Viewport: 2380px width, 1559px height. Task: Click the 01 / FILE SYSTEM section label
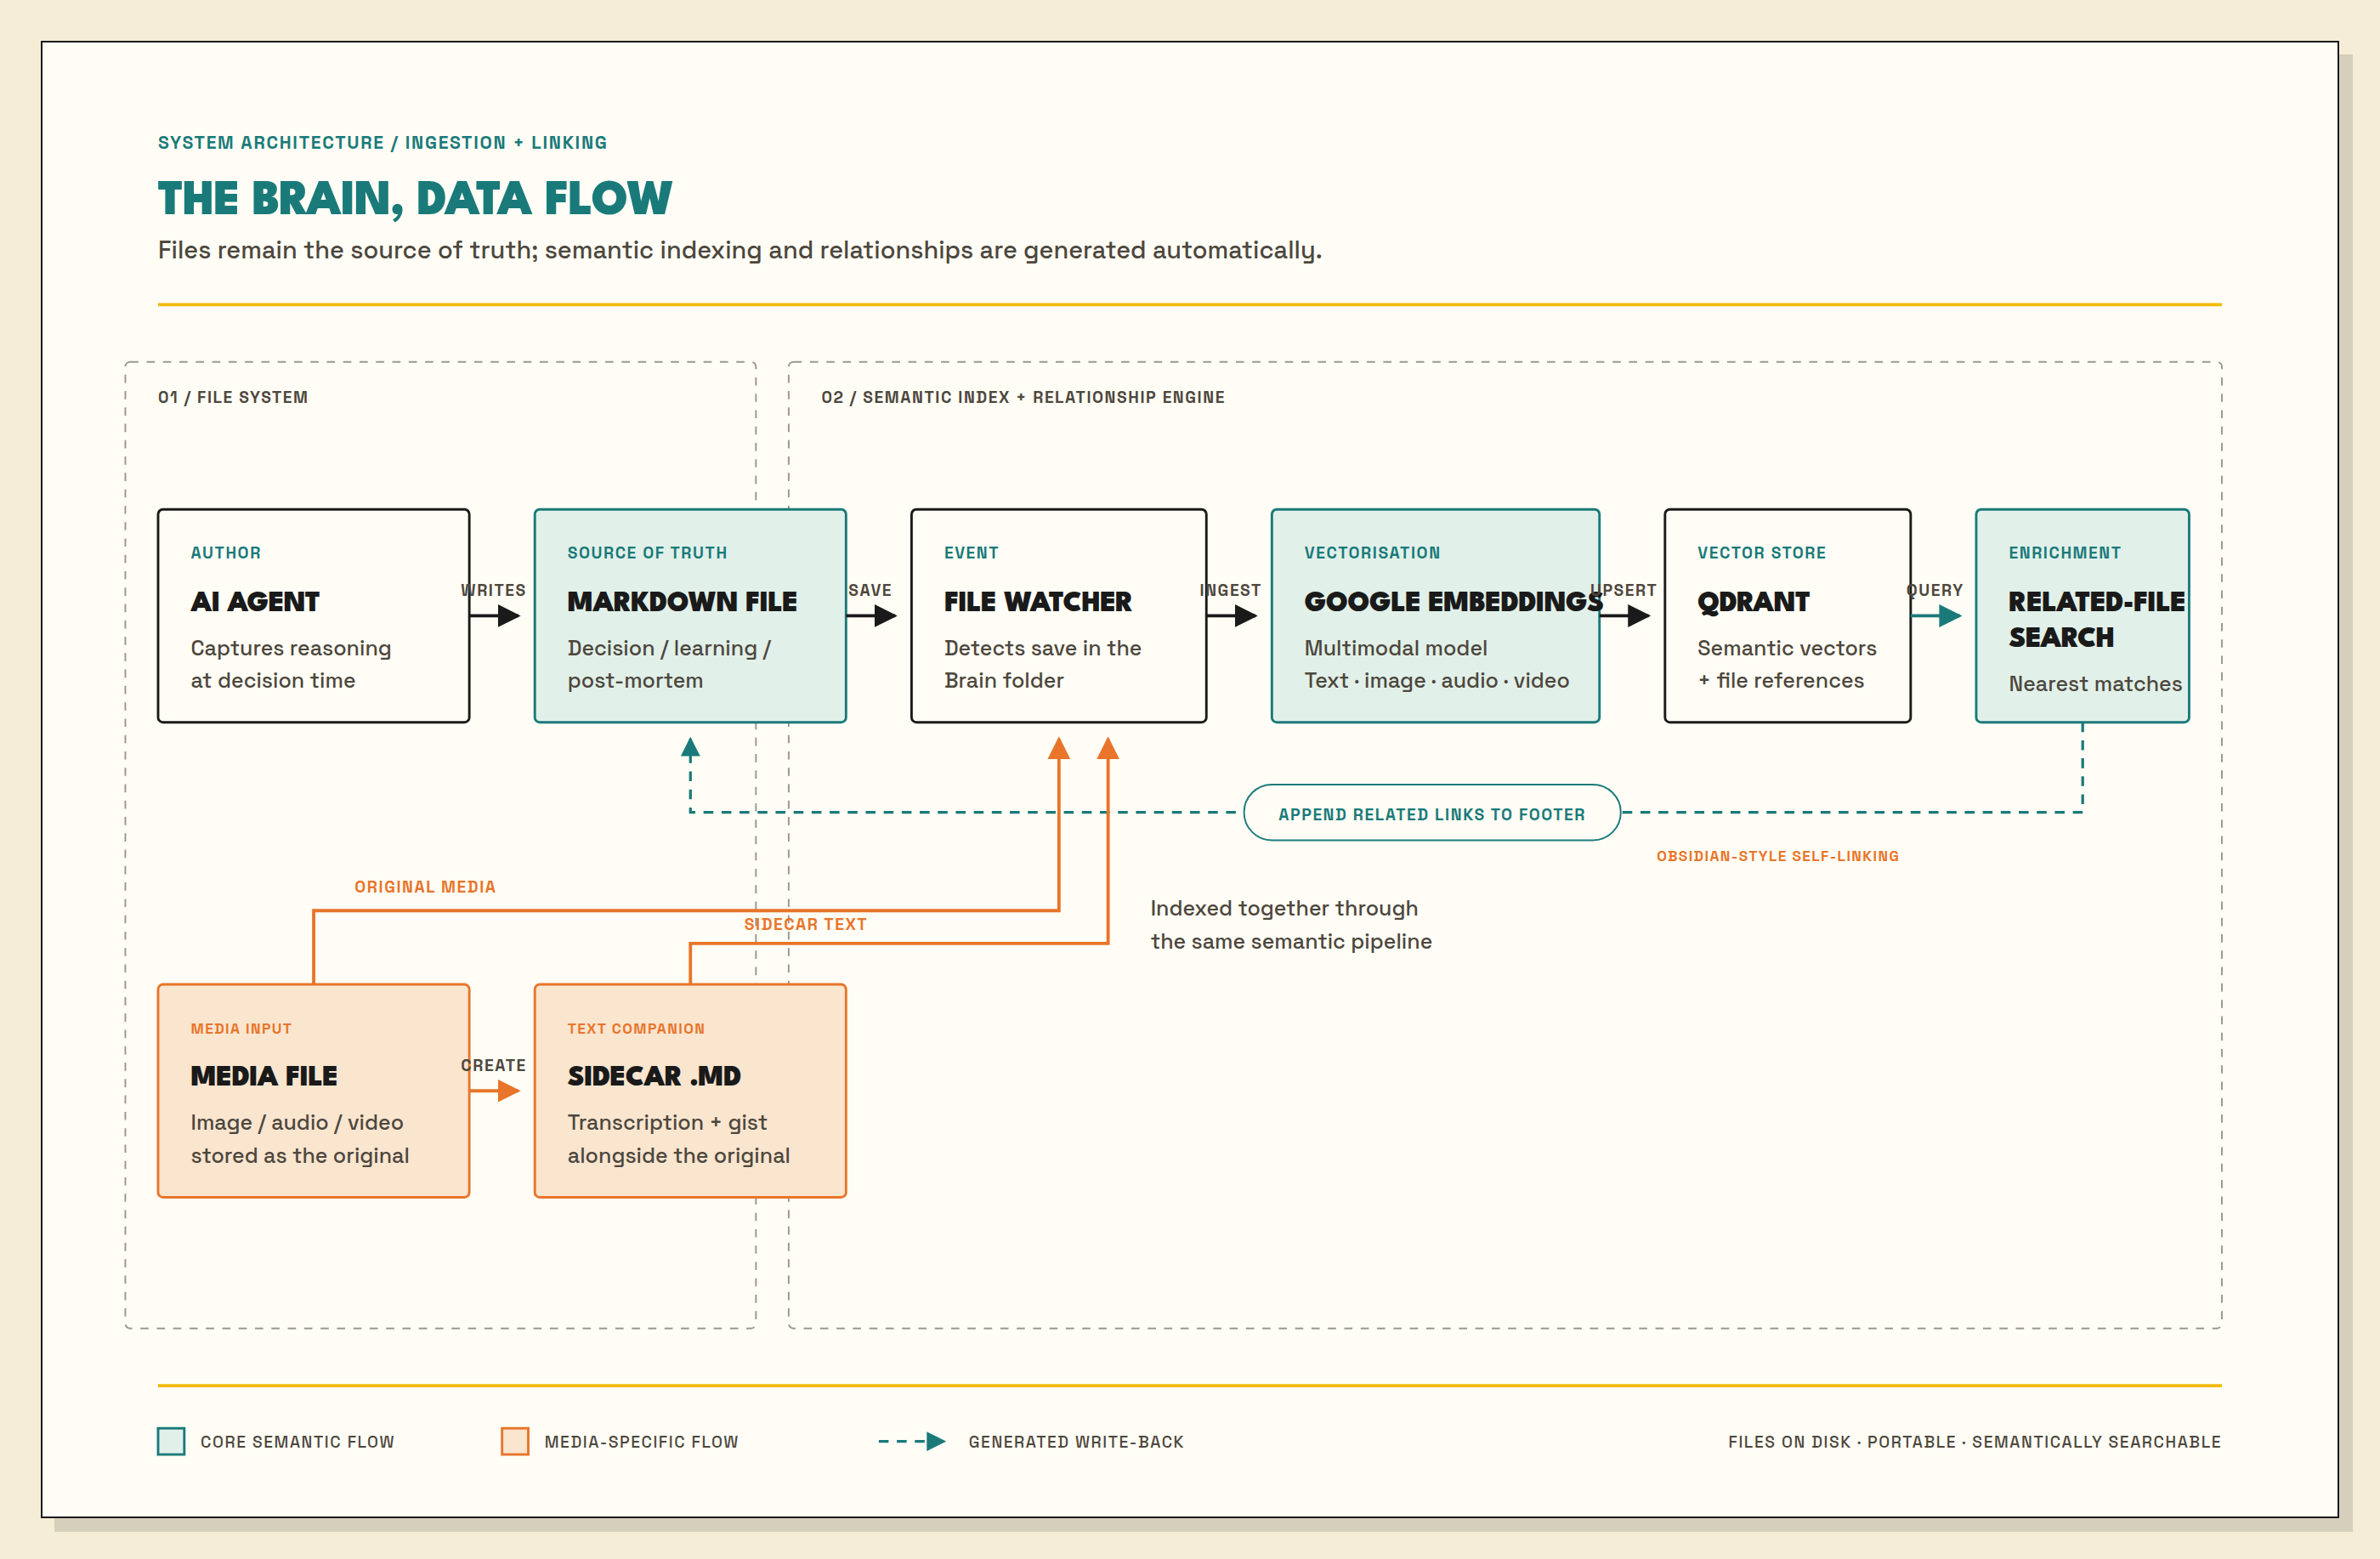point(233,397)
